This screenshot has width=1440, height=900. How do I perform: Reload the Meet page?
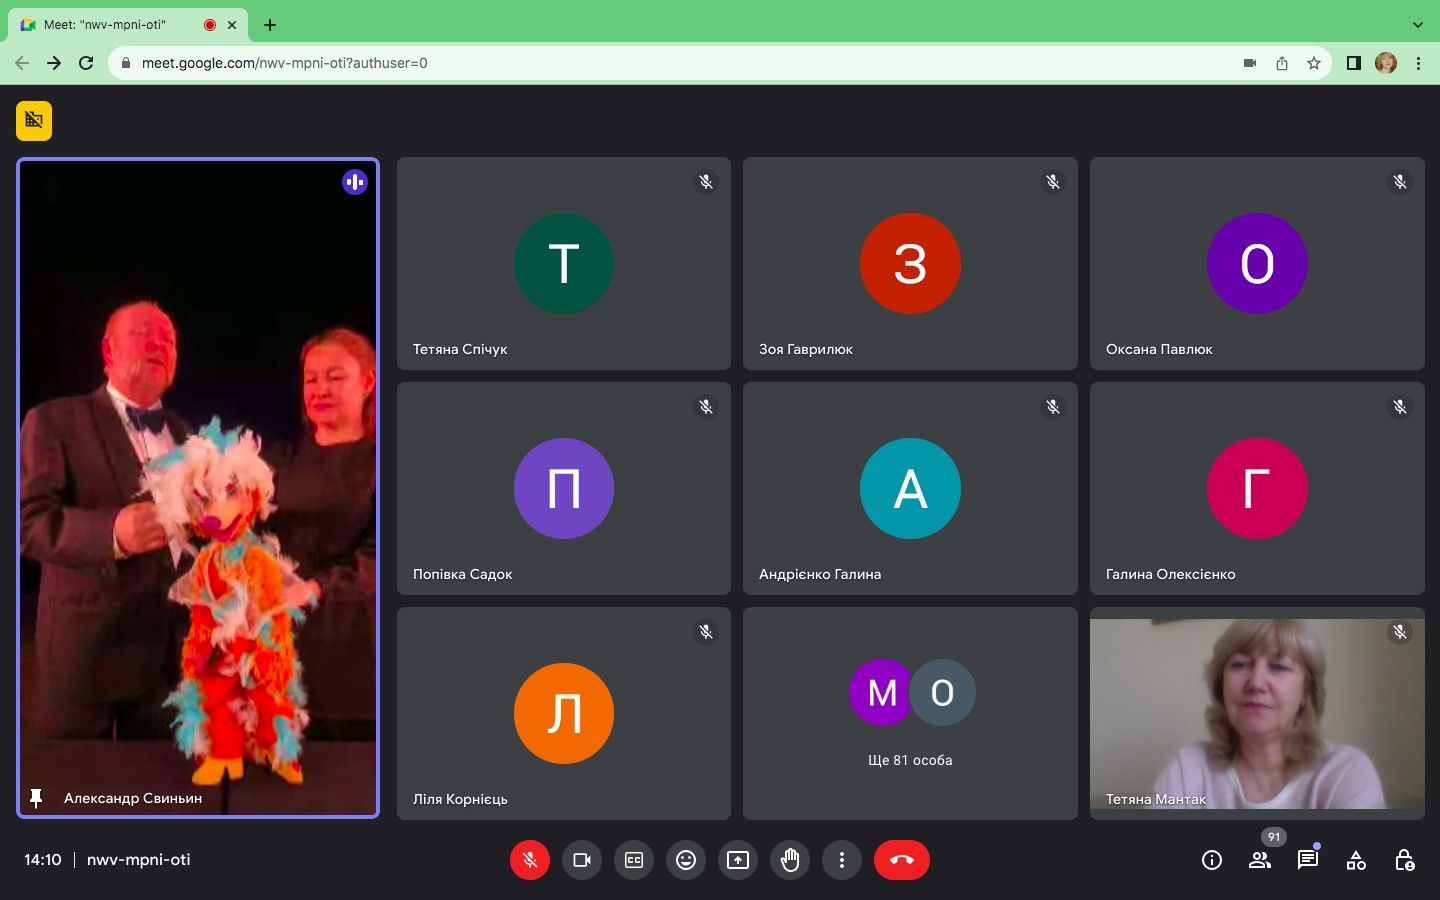(86, 63)
